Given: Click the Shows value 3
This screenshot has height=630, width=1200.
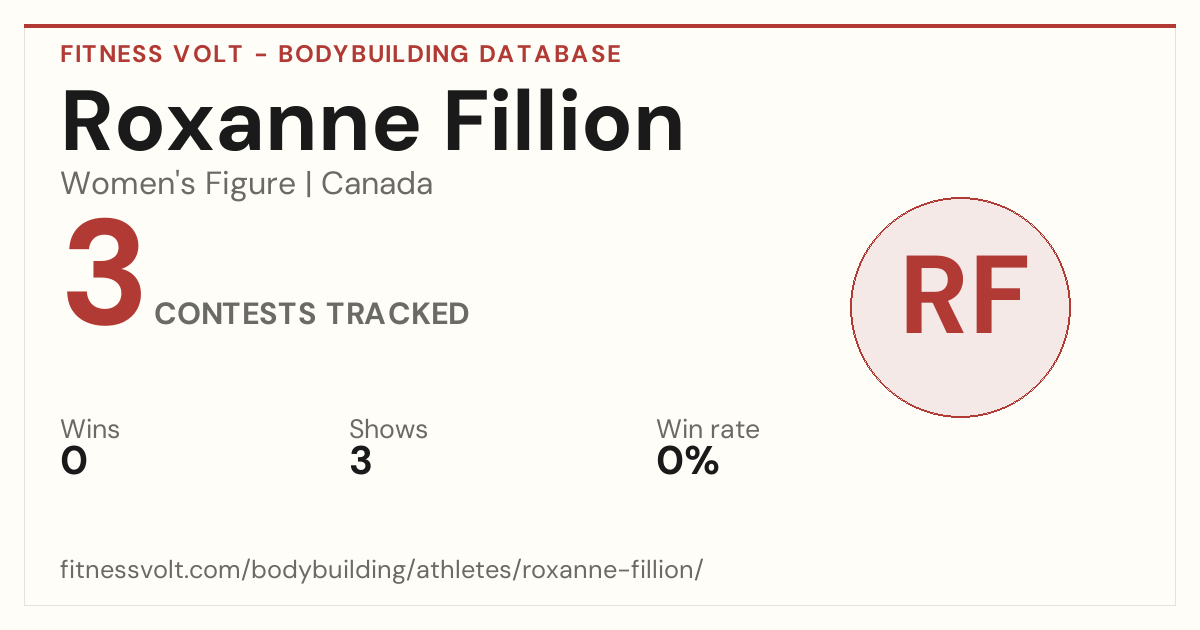Looking at the screenshot, I should (x=361, y=461).
